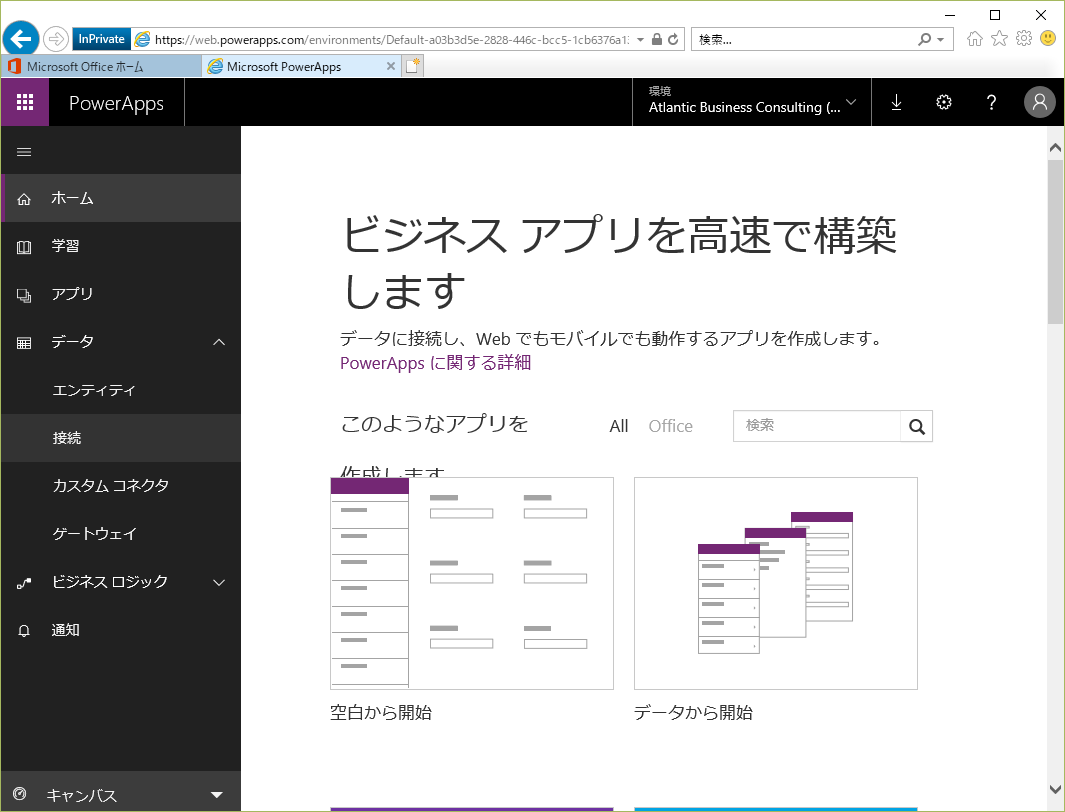This screenshot has height=812, width=1065.
Task: Select エンティティ under データ
Action: [x=121, y=390]
